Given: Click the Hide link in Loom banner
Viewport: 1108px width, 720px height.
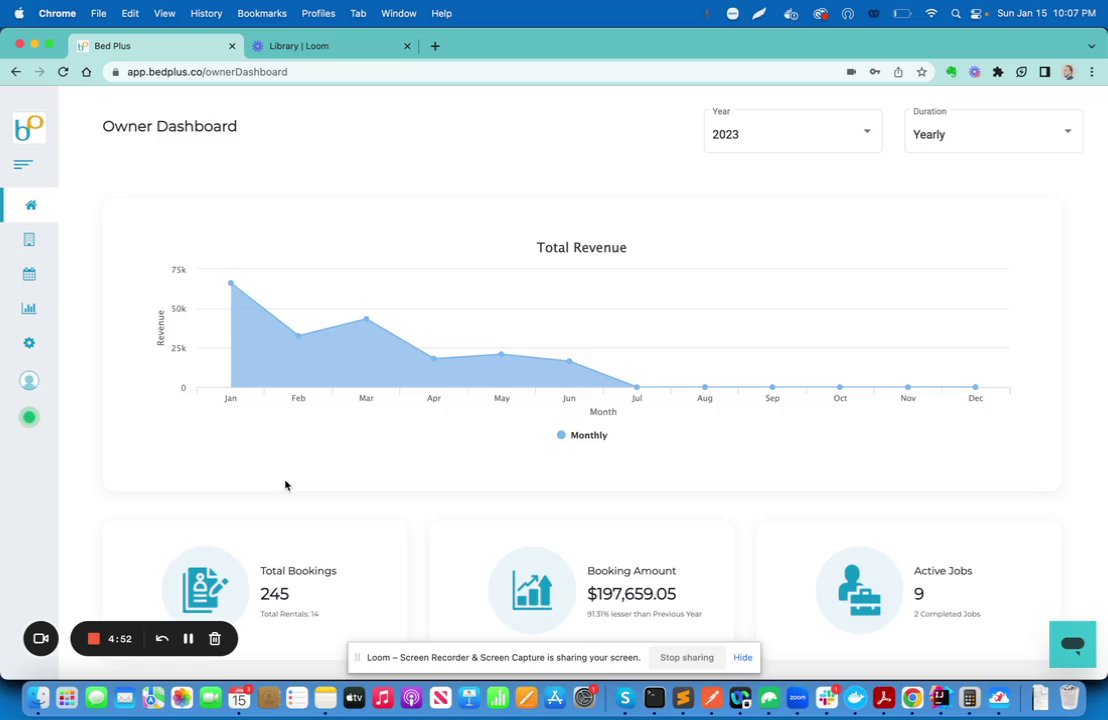Looking at the screenshot, I should click(743, 658).
